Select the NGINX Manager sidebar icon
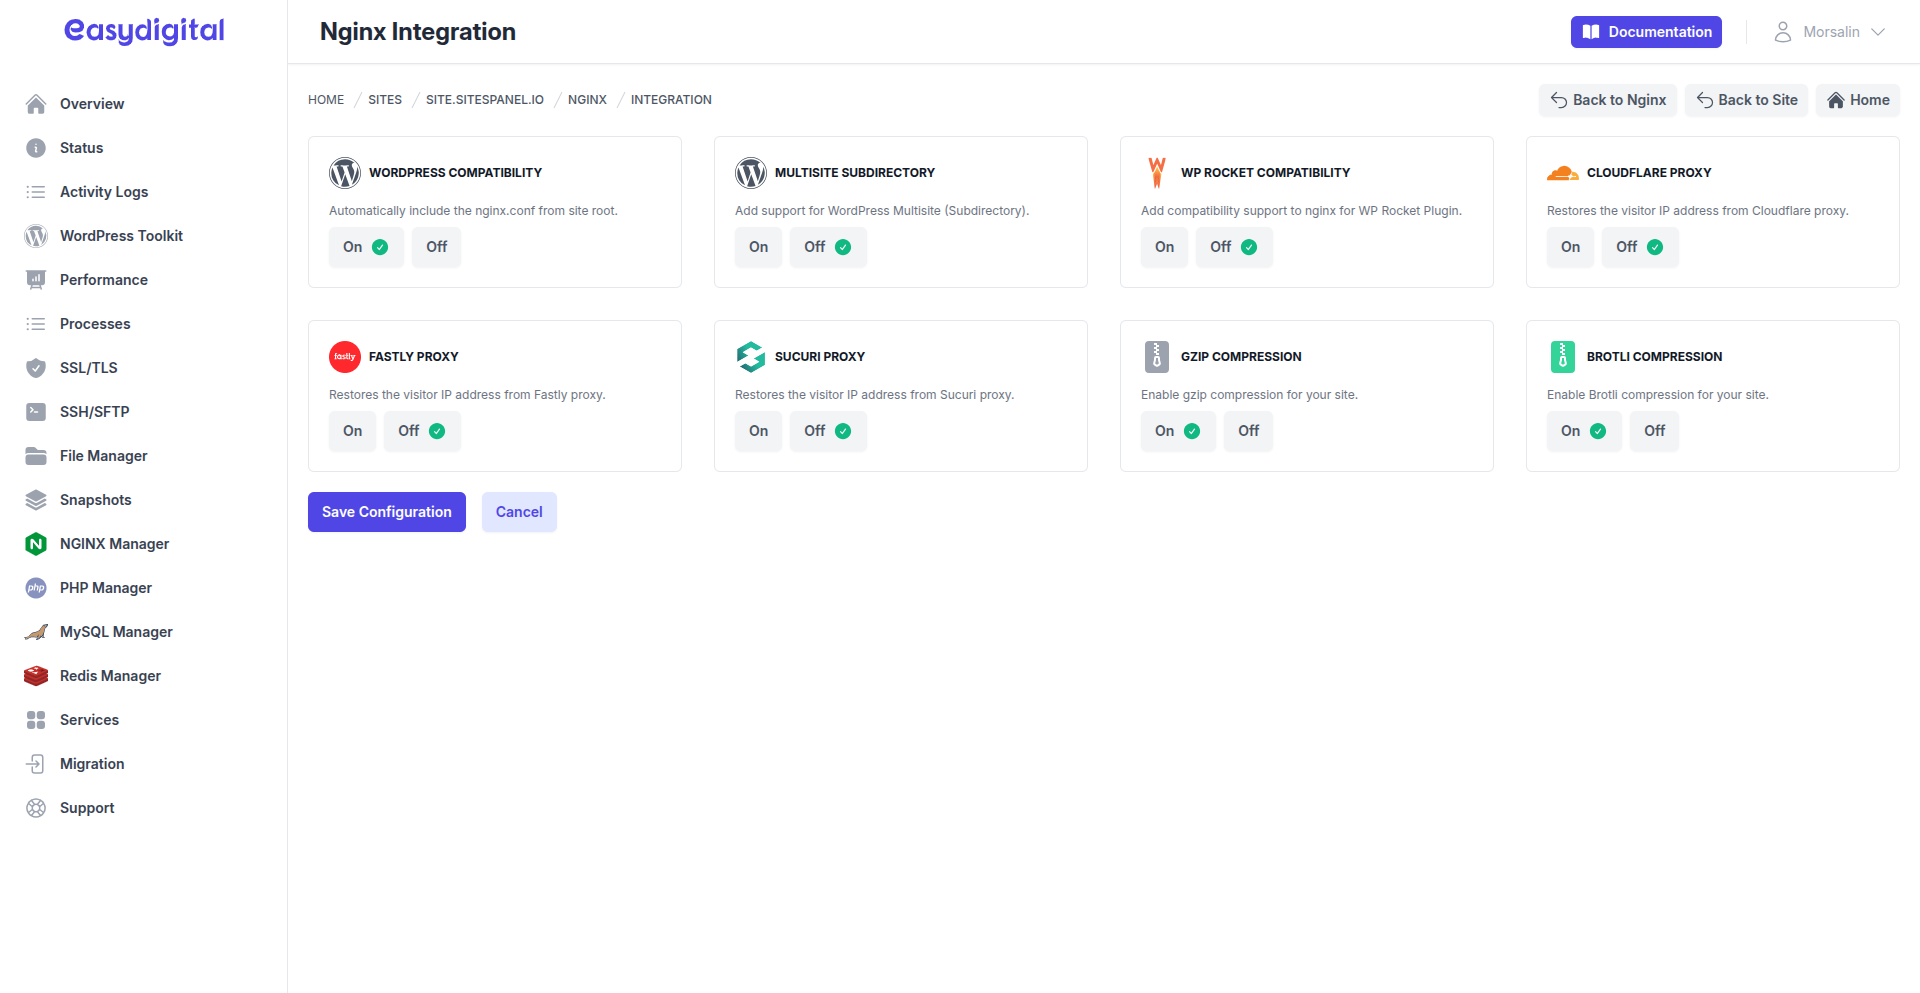The height and width of the screenshot is (993, 1920). click(36, 543)
